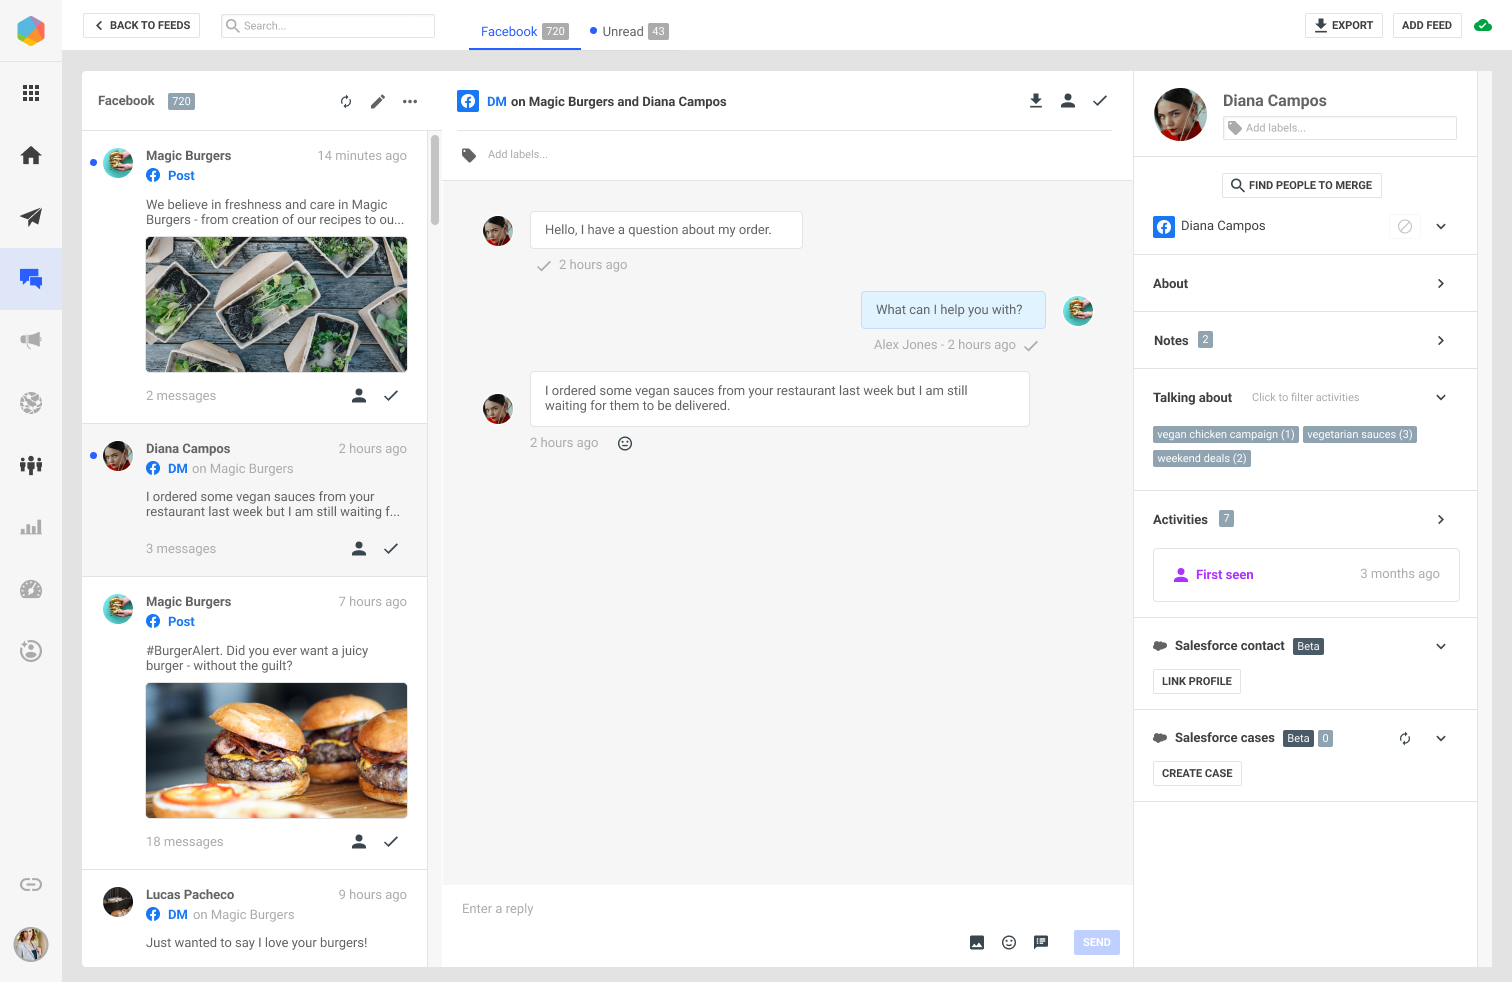Click the feed list vertical scrollbar
The height and width of the screenshot is (982, 1512).
pos(435,180)
